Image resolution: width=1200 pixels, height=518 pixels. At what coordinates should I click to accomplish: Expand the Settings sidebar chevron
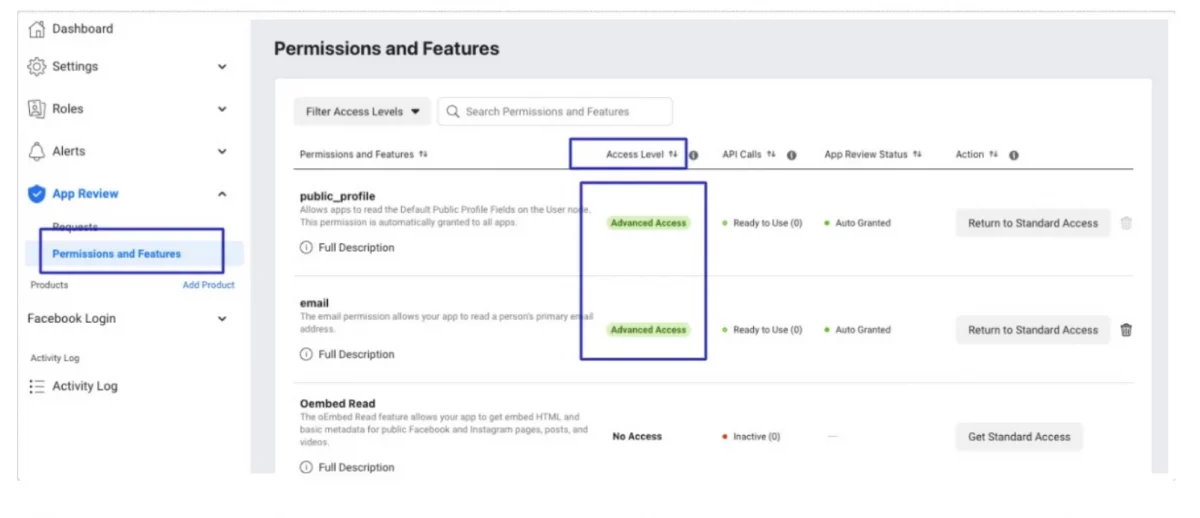[222, 67]
